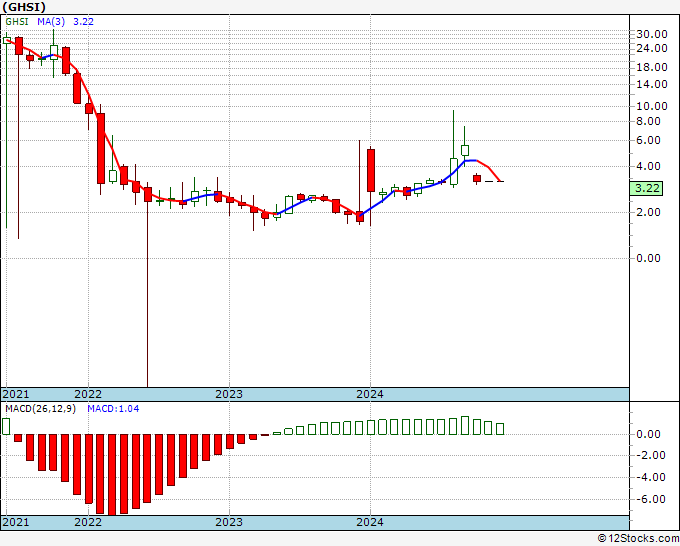
Task: Click the 2023 label on price chart timeline
Action: (x=229, y=394)
